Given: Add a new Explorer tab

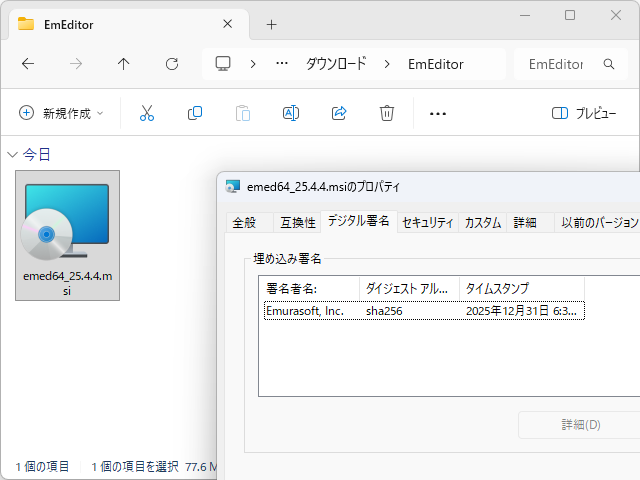Looking at the screenshot, I should [x=271, y=24].
